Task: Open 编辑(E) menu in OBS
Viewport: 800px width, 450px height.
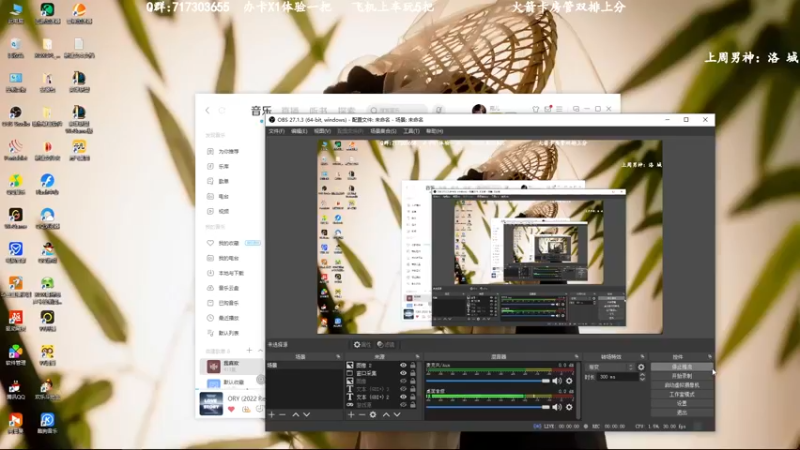Action: (299, 131)
